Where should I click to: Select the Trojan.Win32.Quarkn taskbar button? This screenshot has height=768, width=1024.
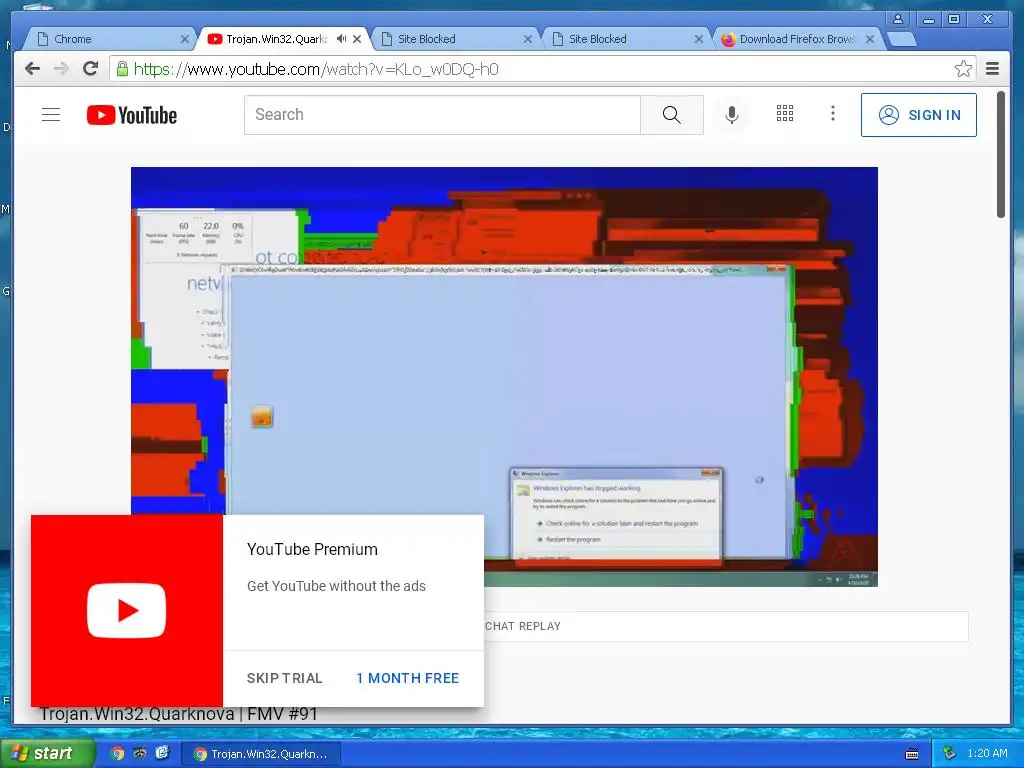click(x=261, y=754)
